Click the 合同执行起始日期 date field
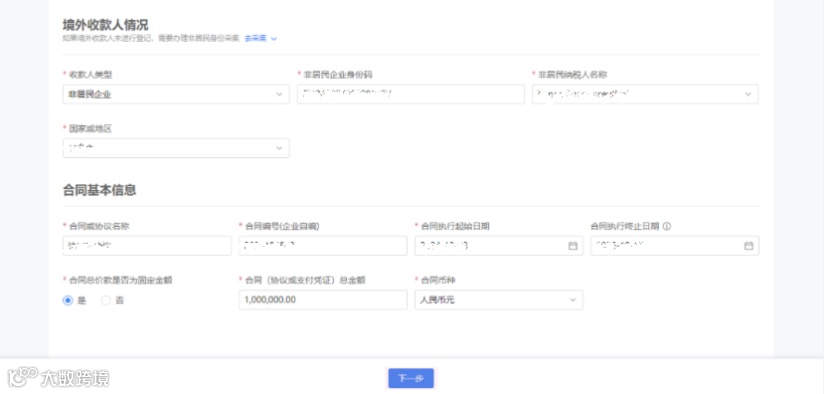The image size is (830, 394). 499,246
